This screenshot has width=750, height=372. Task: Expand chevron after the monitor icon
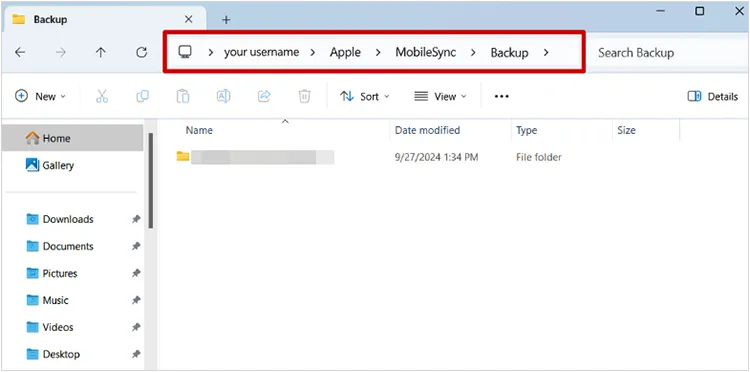pyautogui.click(x=210, y=53)
